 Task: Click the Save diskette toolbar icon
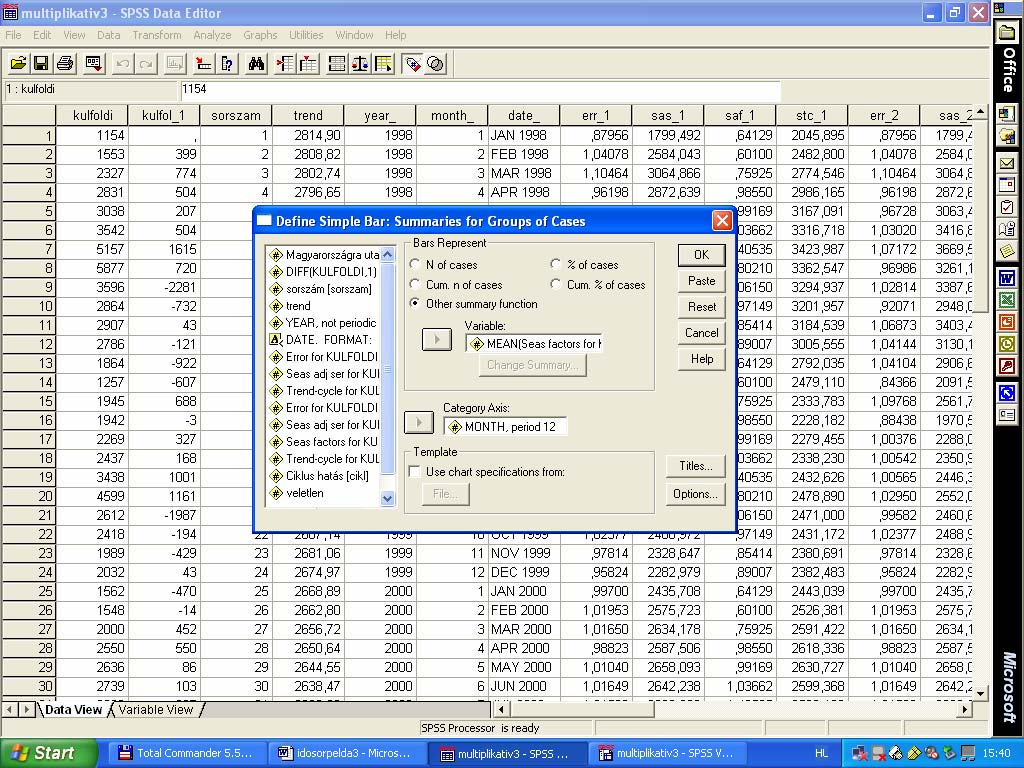tap(40, 63)
